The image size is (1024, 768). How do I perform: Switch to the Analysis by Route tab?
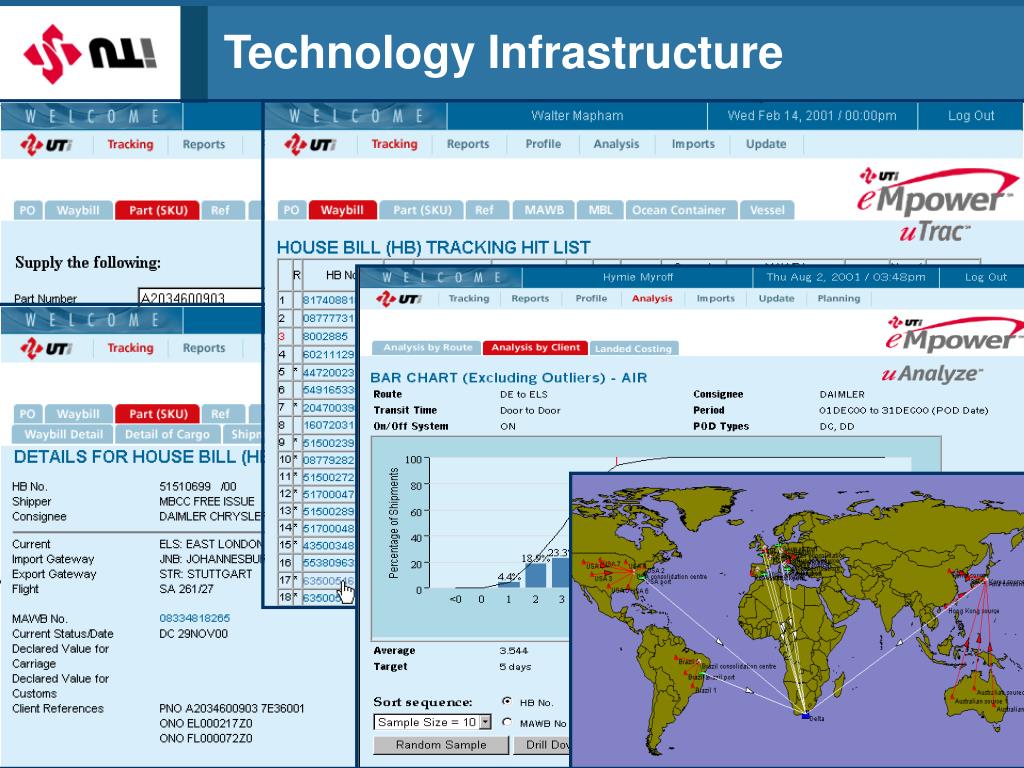pyautogui.click(x=427, y=347)
